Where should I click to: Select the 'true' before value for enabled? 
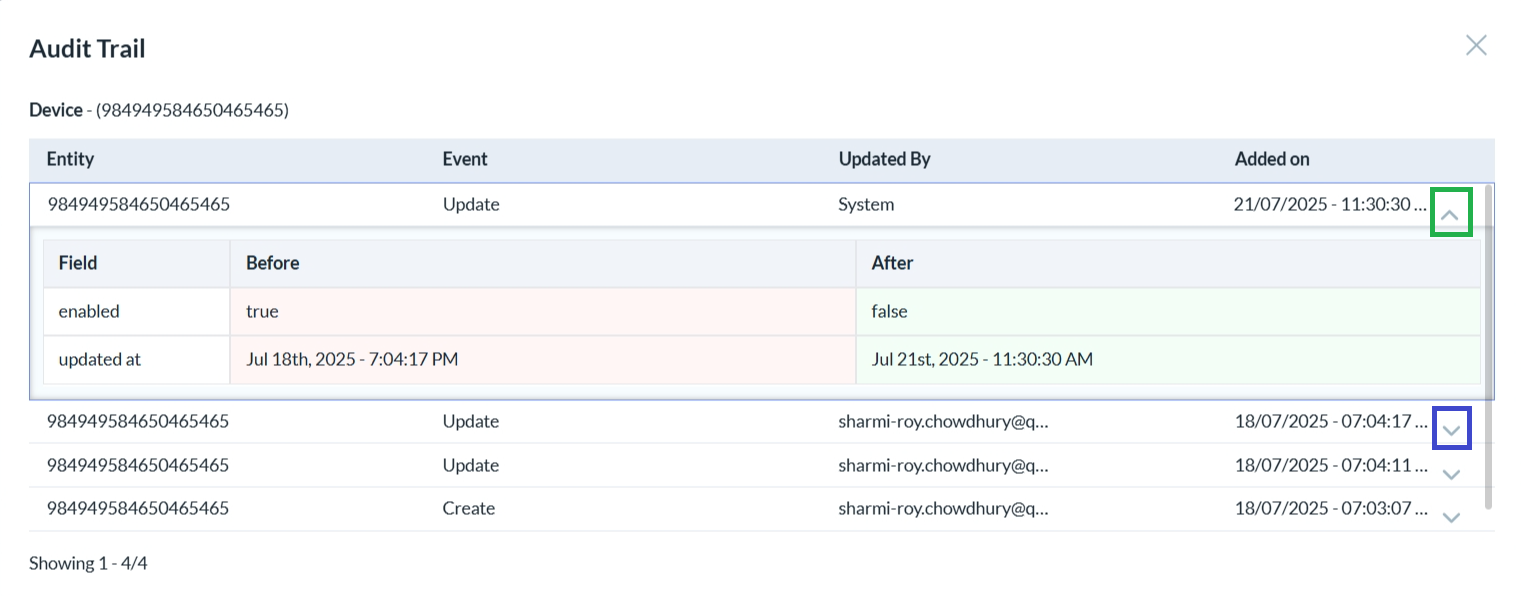(x=262, y=311)
